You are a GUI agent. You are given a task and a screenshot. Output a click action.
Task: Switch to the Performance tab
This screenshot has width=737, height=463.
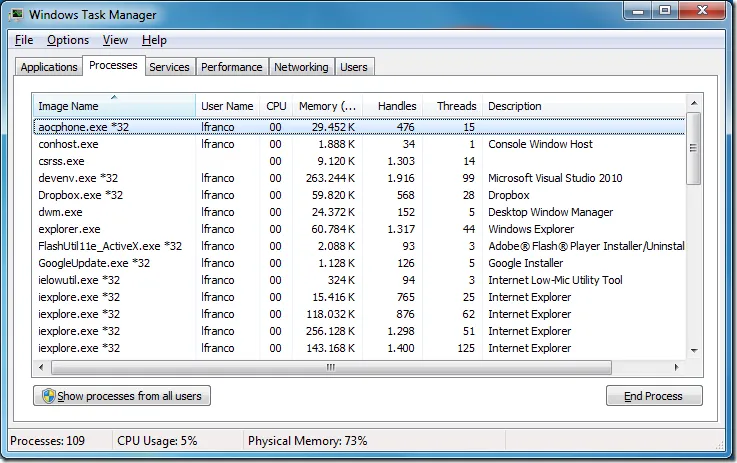click(231, 67)
